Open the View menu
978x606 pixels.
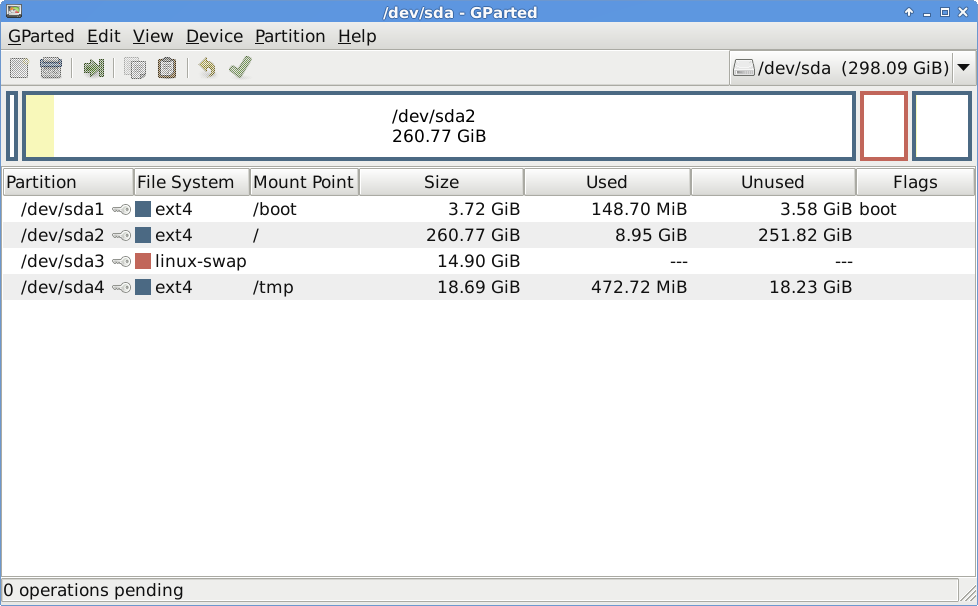pyautogui.click(x=153, y=36)
